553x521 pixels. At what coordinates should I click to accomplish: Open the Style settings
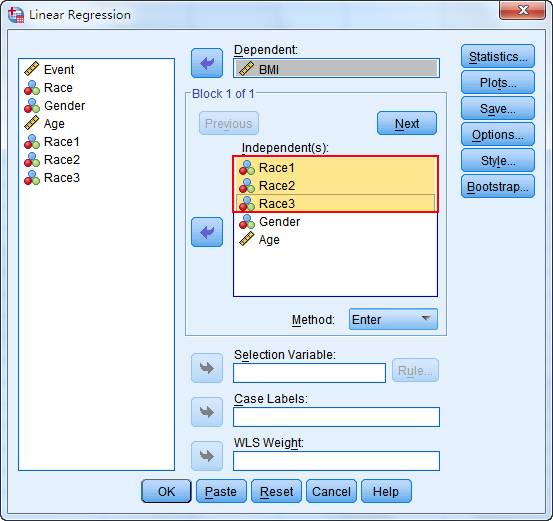498,160
